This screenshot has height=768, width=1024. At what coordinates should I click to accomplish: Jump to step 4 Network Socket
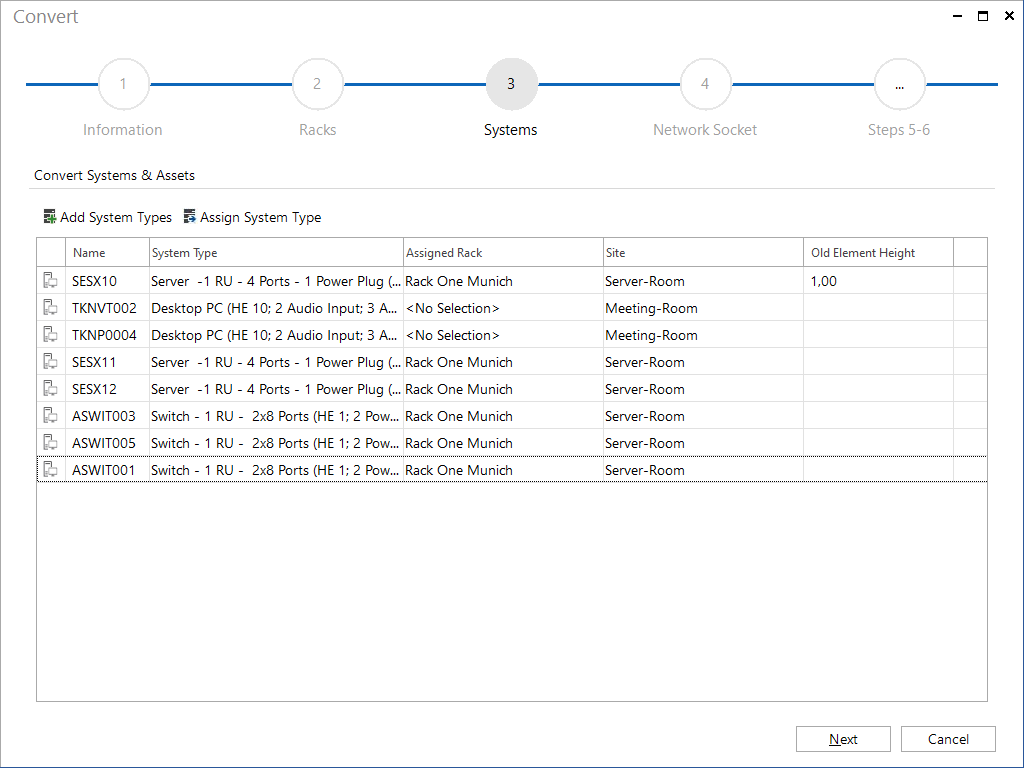pos(705,84)
